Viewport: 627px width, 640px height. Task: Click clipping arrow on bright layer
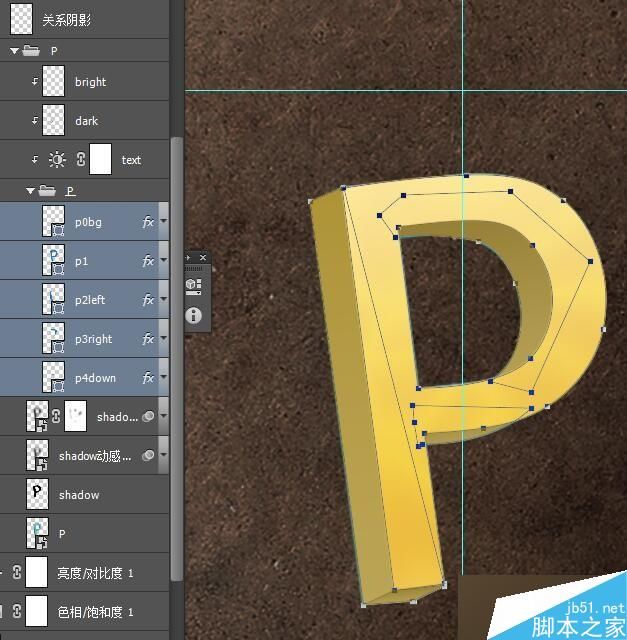tap(35, 81)
